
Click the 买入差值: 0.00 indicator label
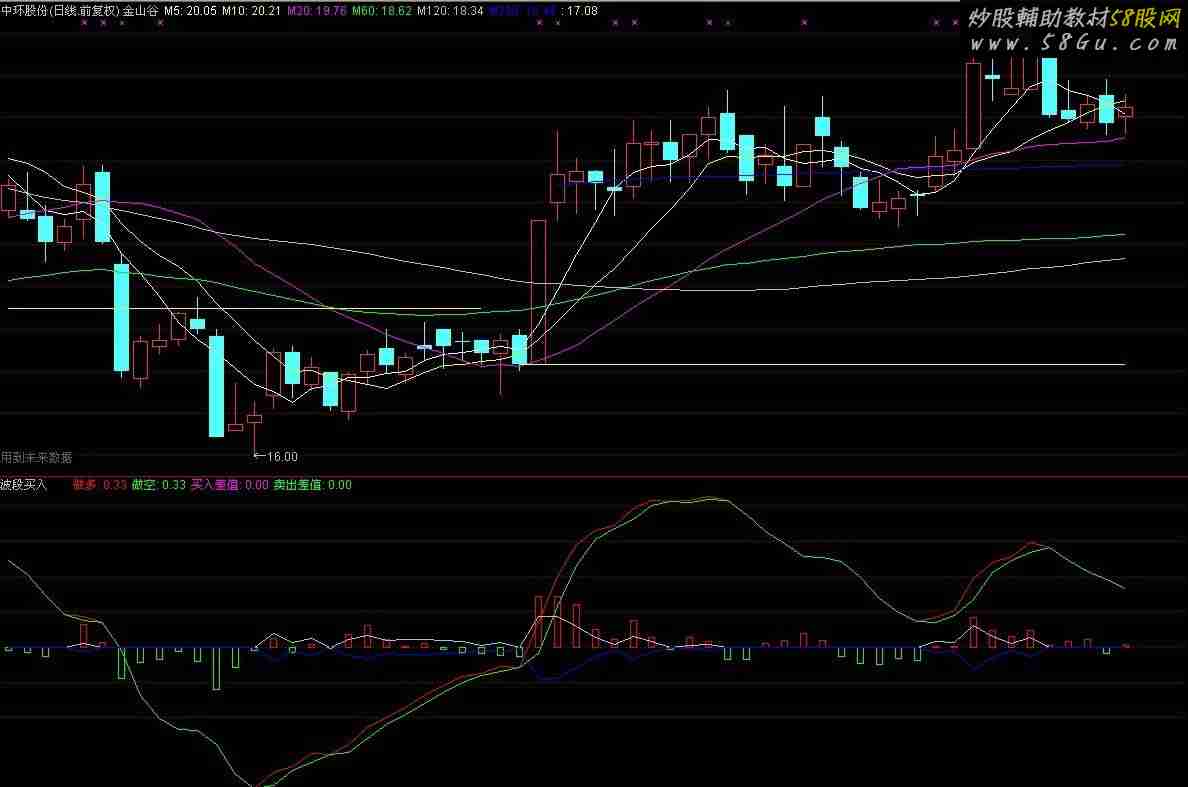coord(229,485)
